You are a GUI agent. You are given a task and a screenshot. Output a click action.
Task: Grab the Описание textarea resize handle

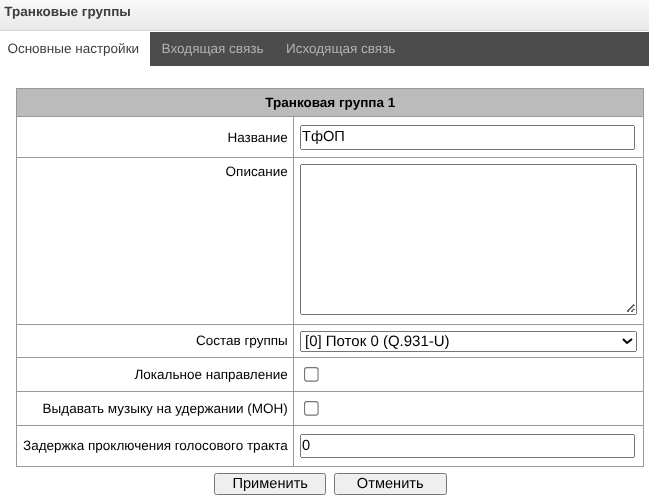[631, 309]
